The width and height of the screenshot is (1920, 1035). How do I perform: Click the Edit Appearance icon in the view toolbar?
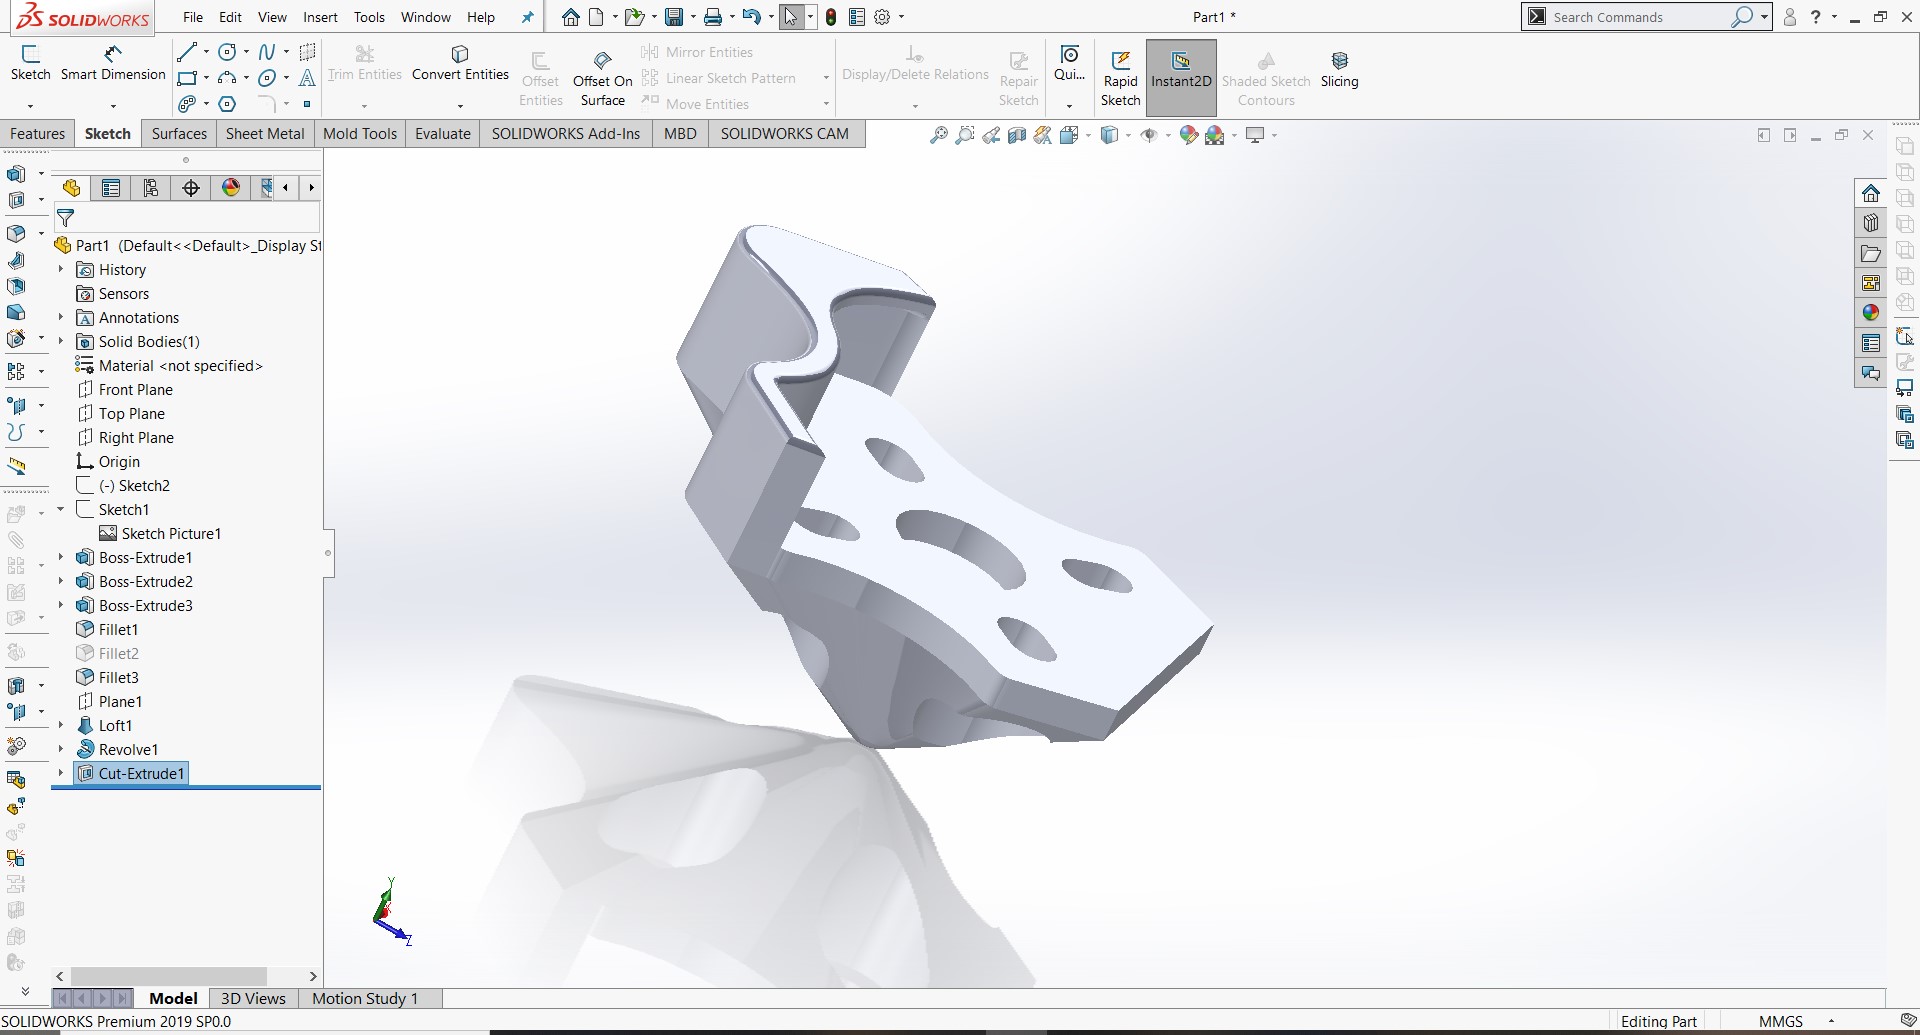tap(1188, 135)
